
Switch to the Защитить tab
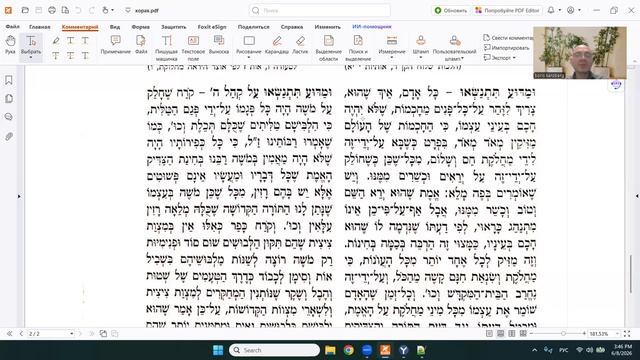point(173,27)
